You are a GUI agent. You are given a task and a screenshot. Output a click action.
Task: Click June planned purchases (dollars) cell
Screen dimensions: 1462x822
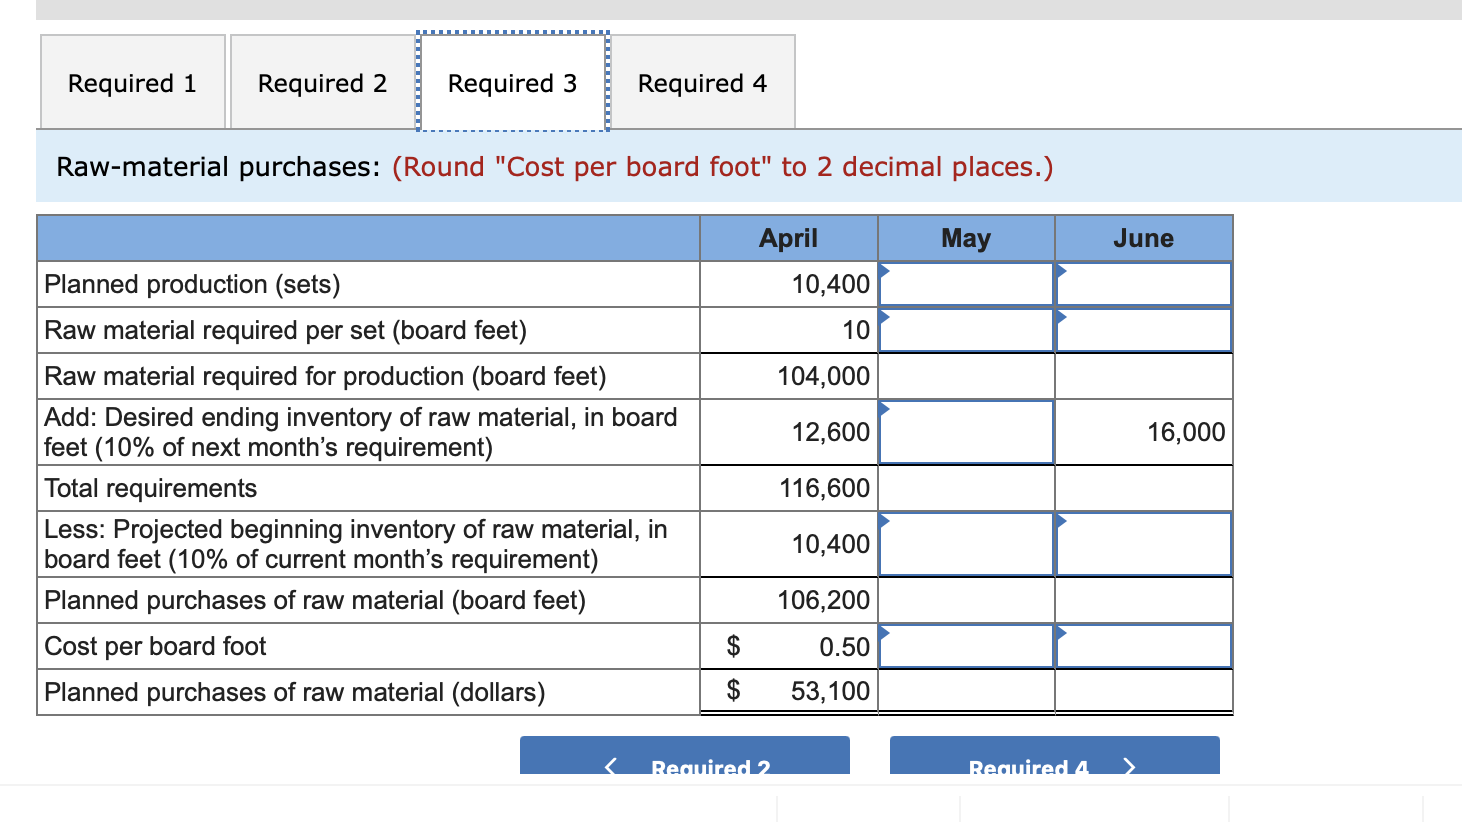click(x=1144, y=691)
